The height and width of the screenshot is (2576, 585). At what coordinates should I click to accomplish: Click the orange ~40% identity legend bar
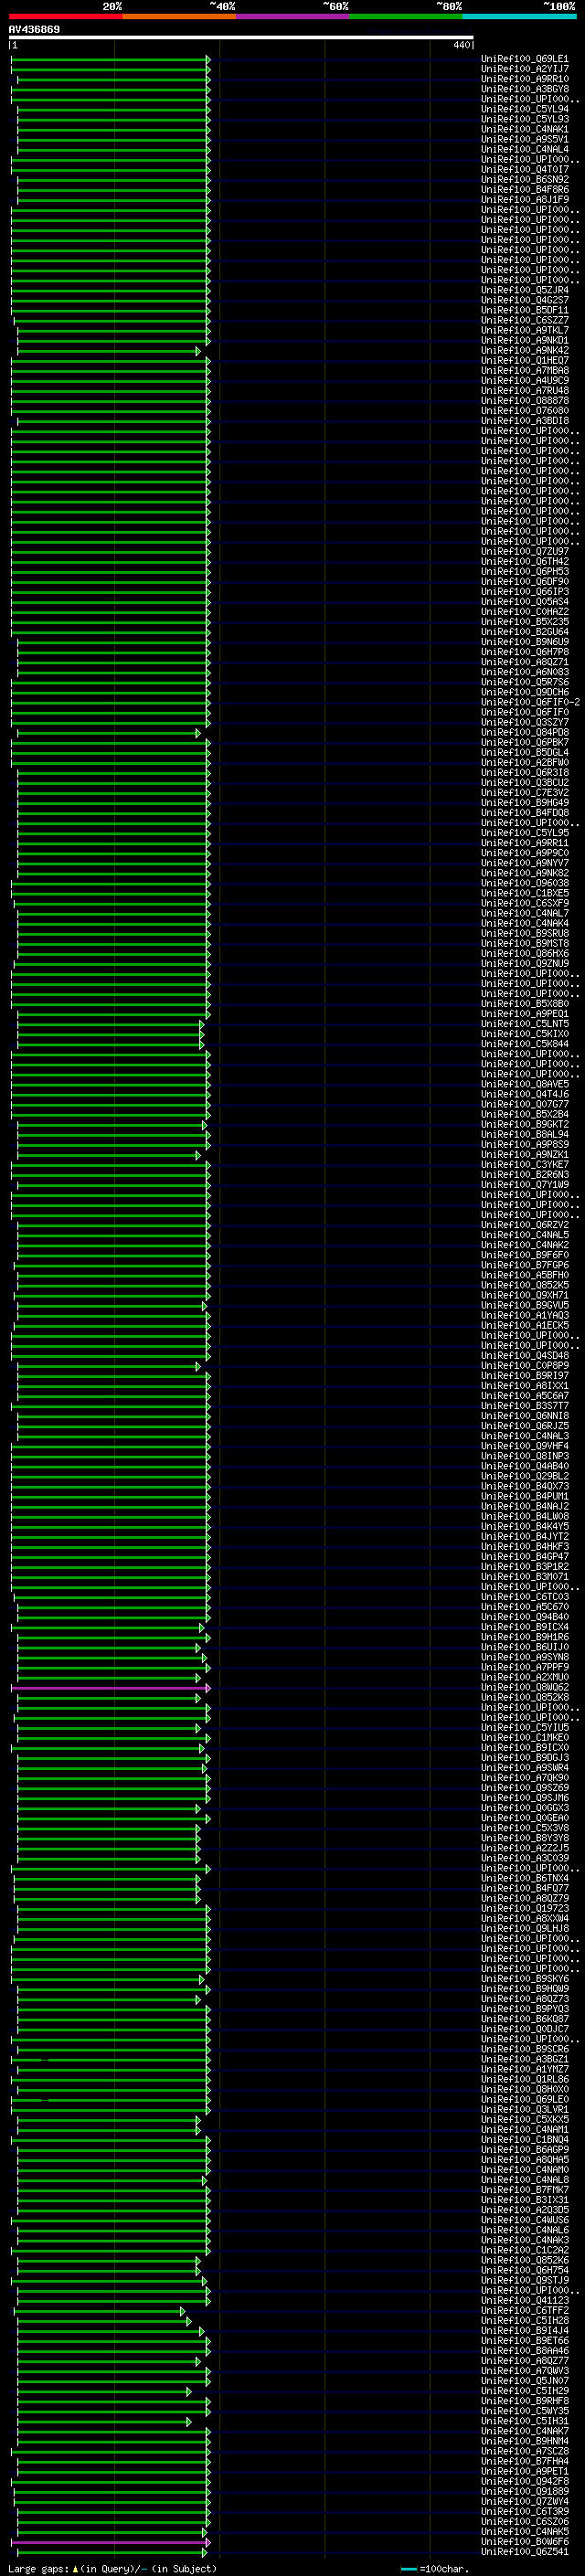click(x=179, y=16)
